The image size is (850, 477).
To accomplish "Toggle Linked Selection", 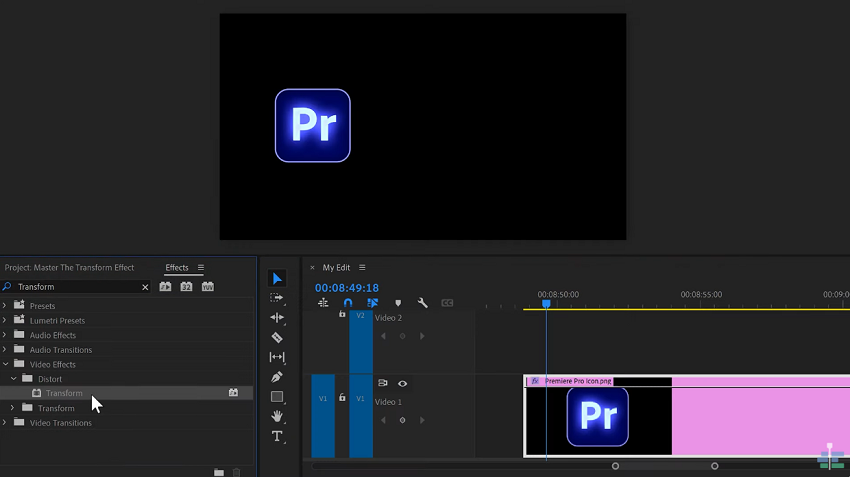I will click(x=372, y=303).
